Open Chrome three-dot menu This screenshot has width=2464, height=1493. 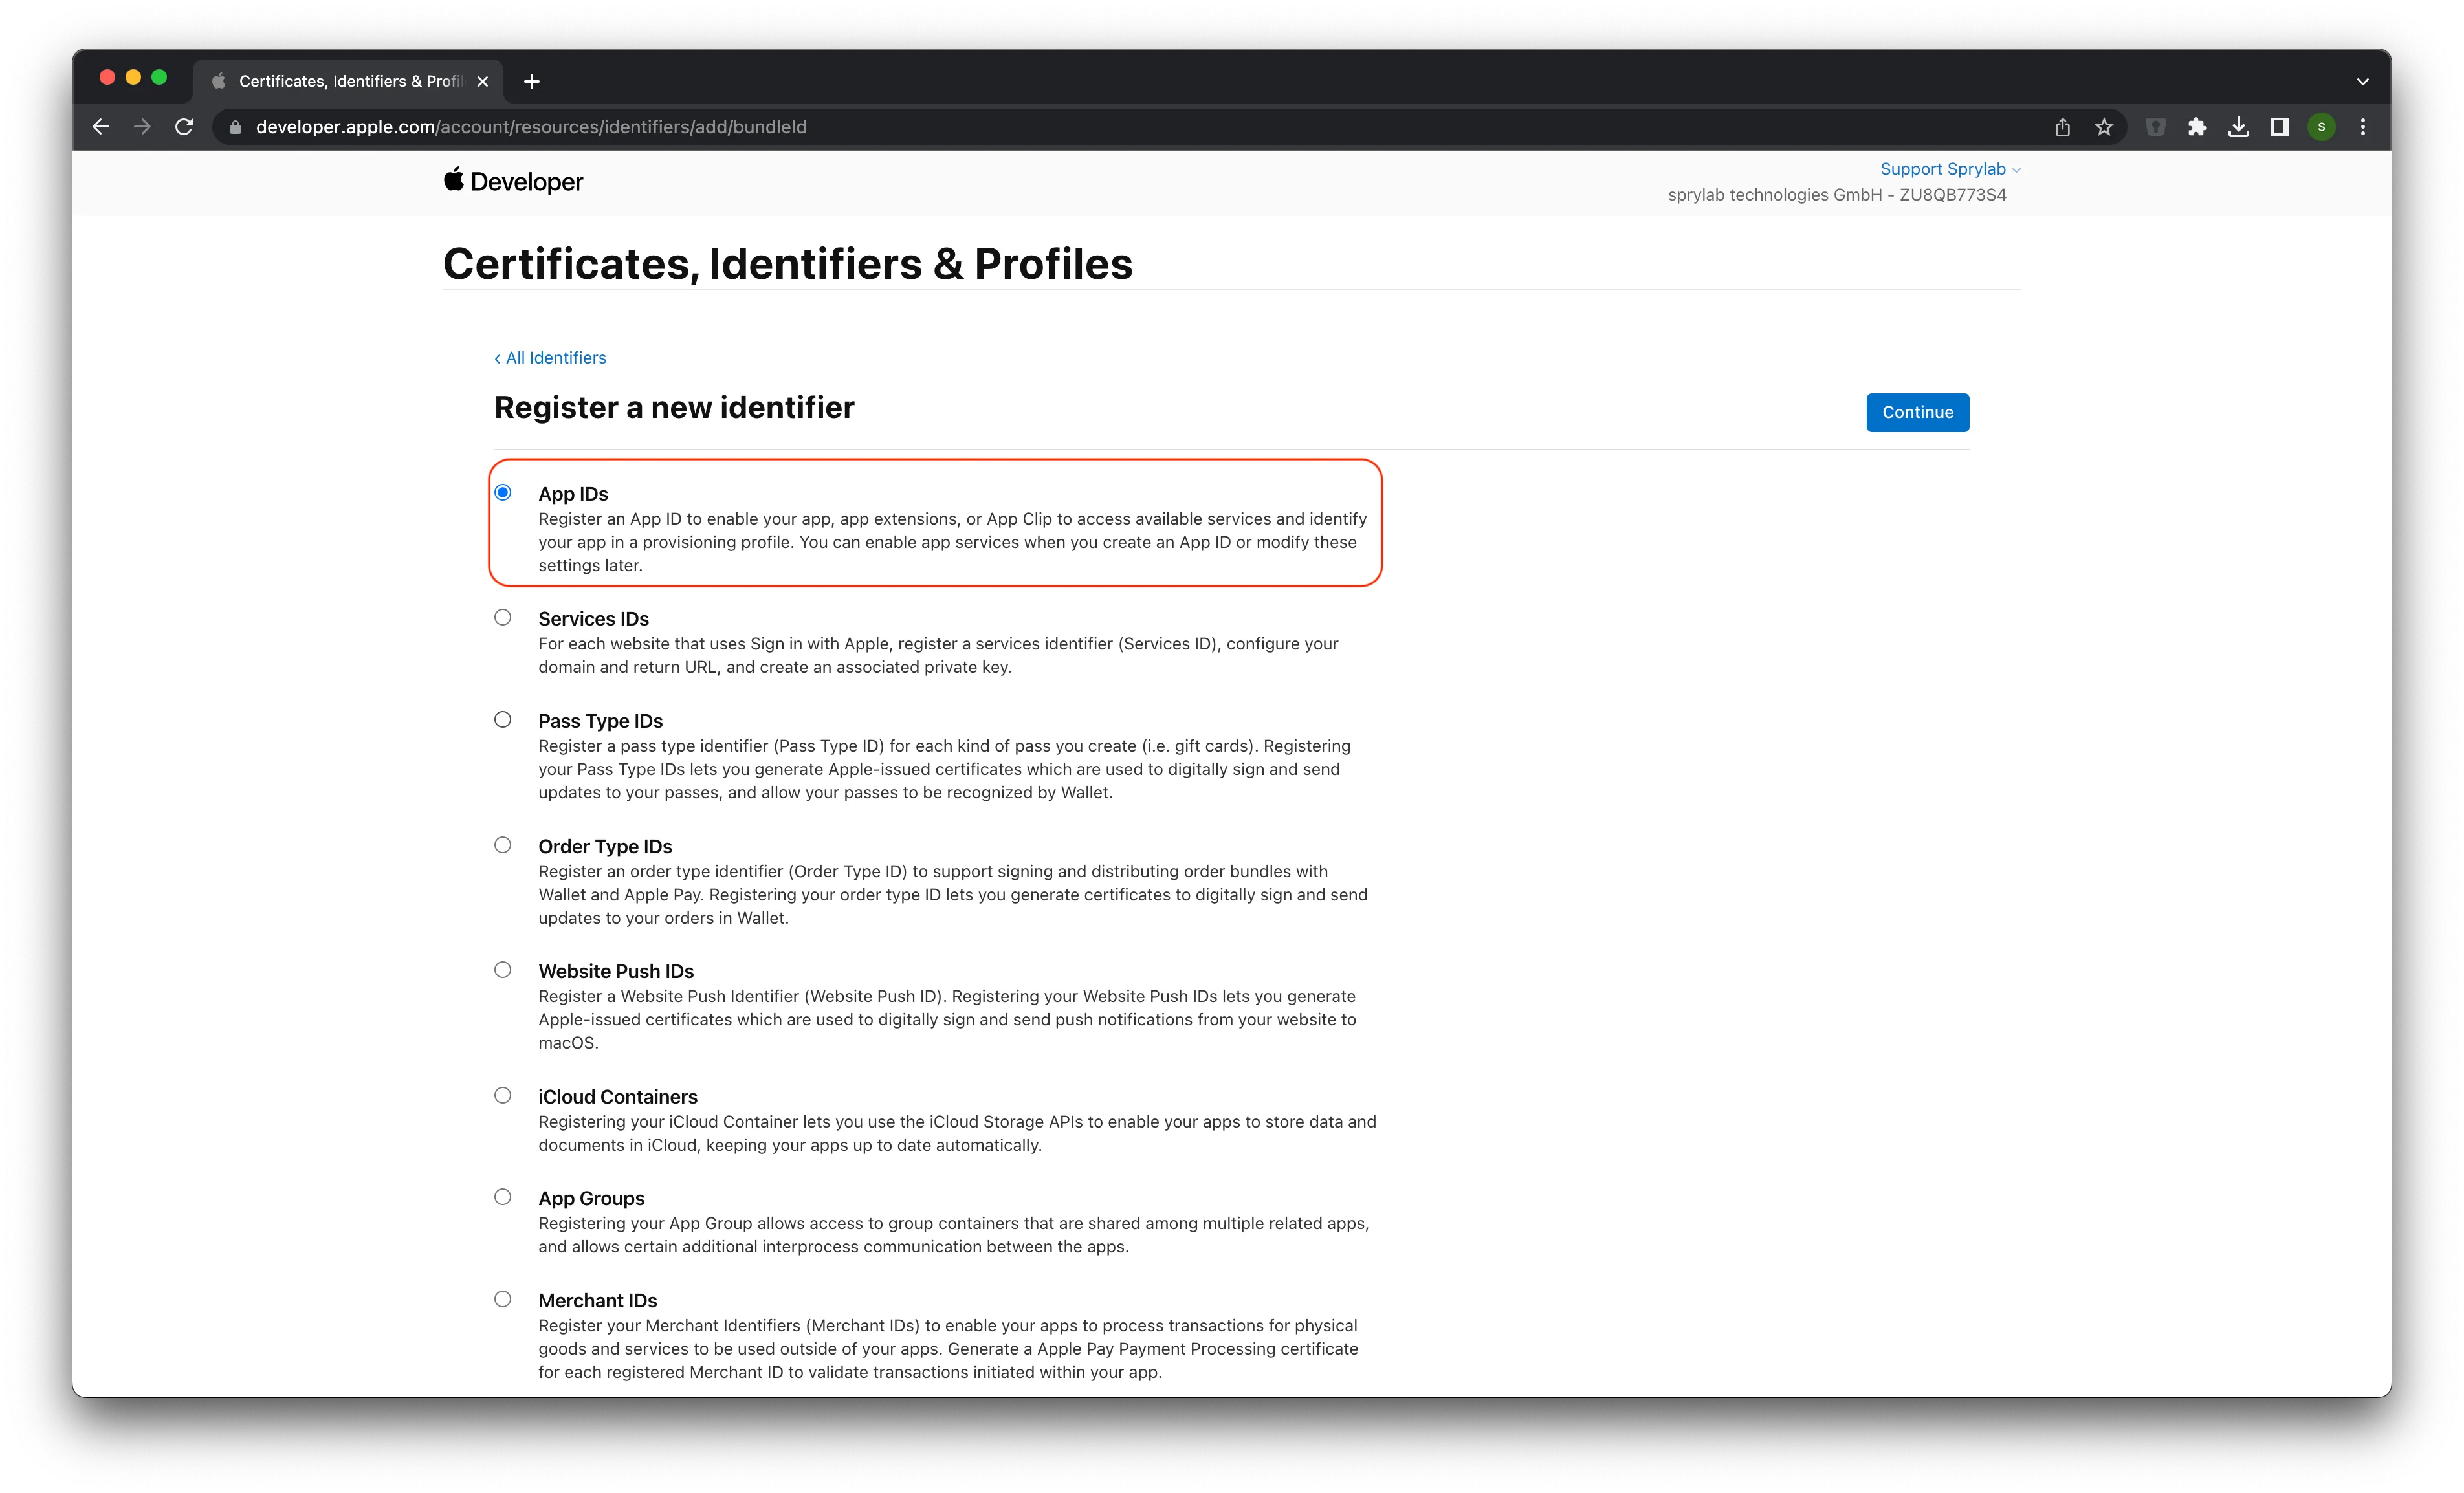[2363, 127]
